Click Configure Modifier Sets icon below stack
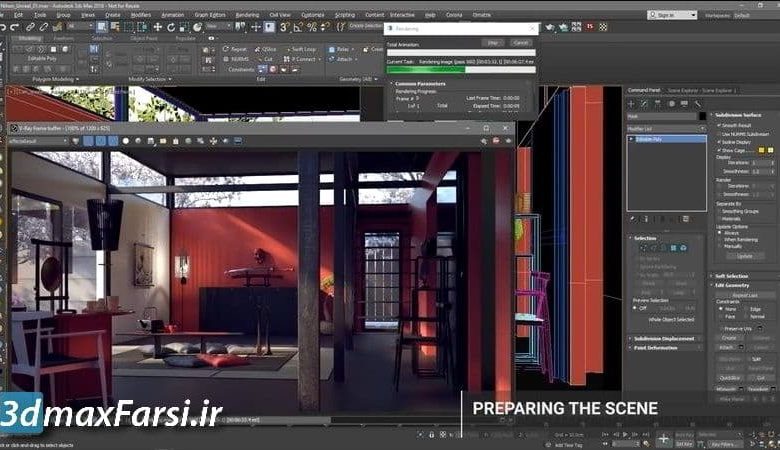The height and width of the screenshot is (450, 780). pyautogui.click(x=685, y=219)
